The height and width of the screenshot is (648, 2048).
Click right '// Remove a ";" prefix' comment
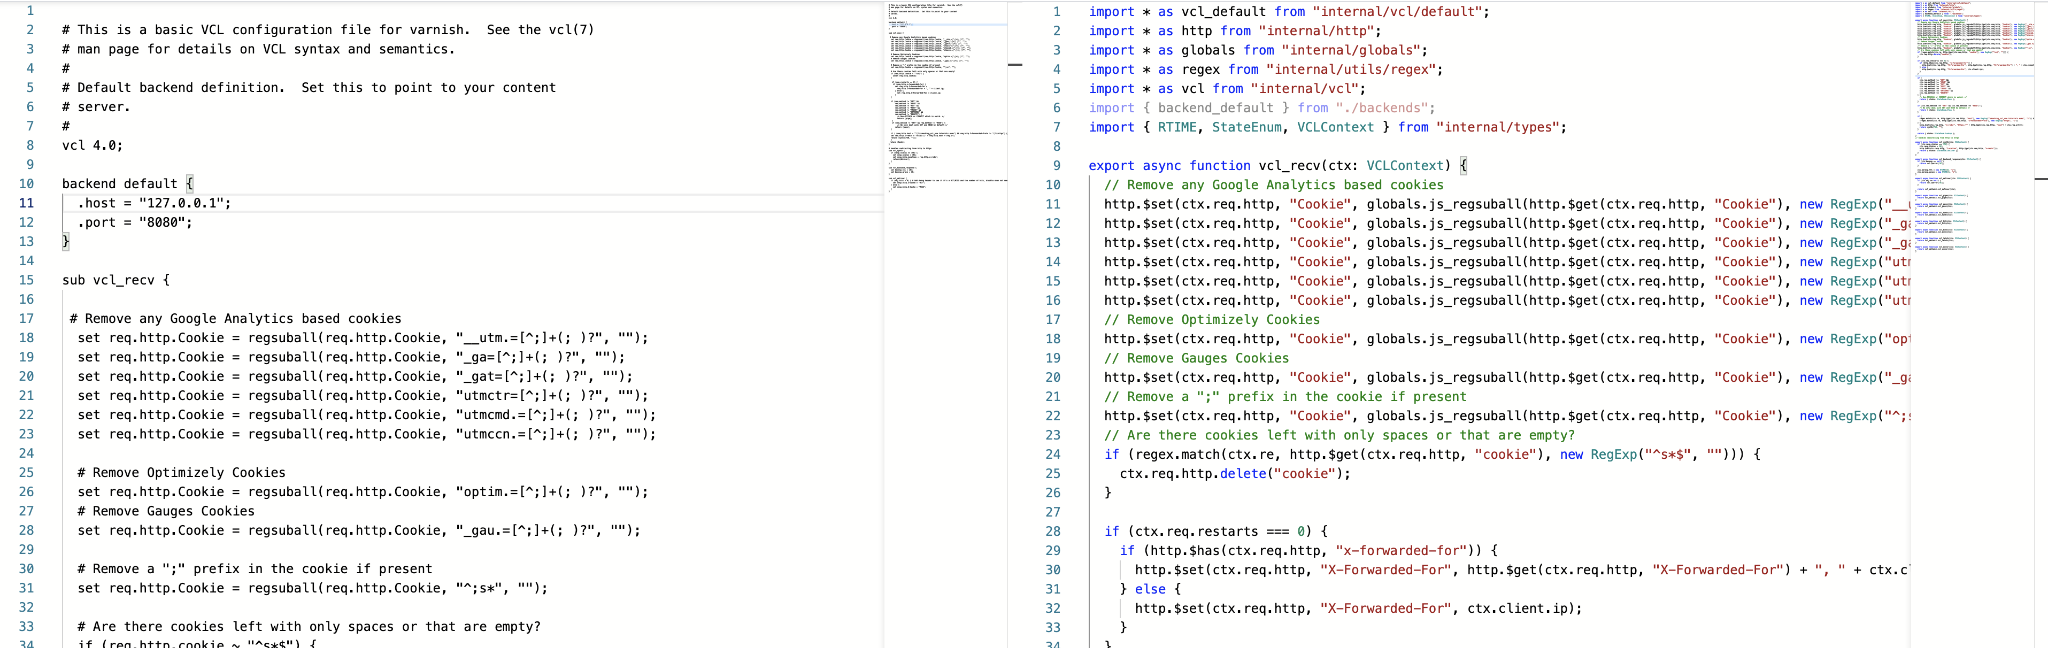point(1285,397)
